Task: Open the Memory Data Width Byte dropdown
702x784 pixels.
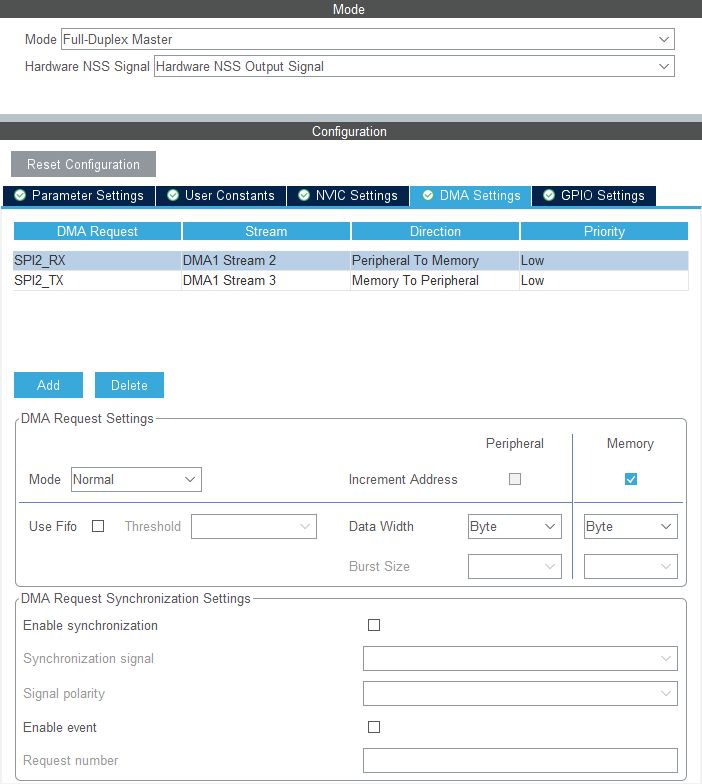Action: click(630, 526)
